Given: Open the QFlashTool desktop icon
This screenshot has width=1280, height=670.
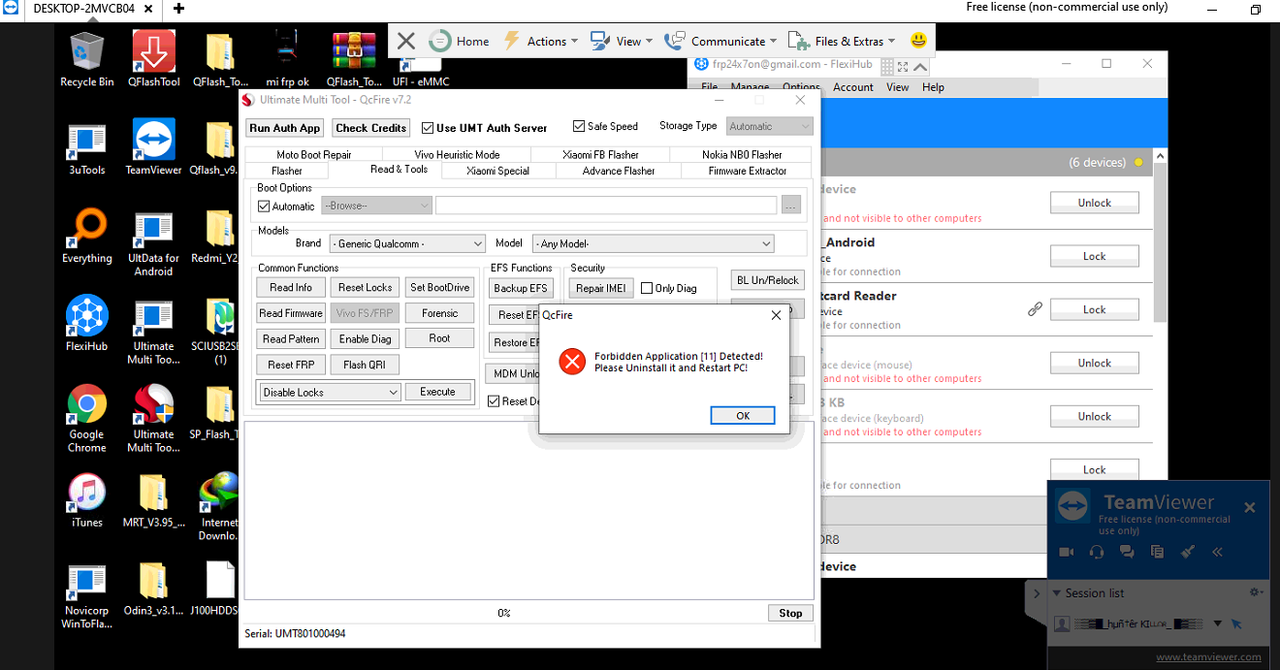Looking at the screenshot, I should (x=154, y=59).
